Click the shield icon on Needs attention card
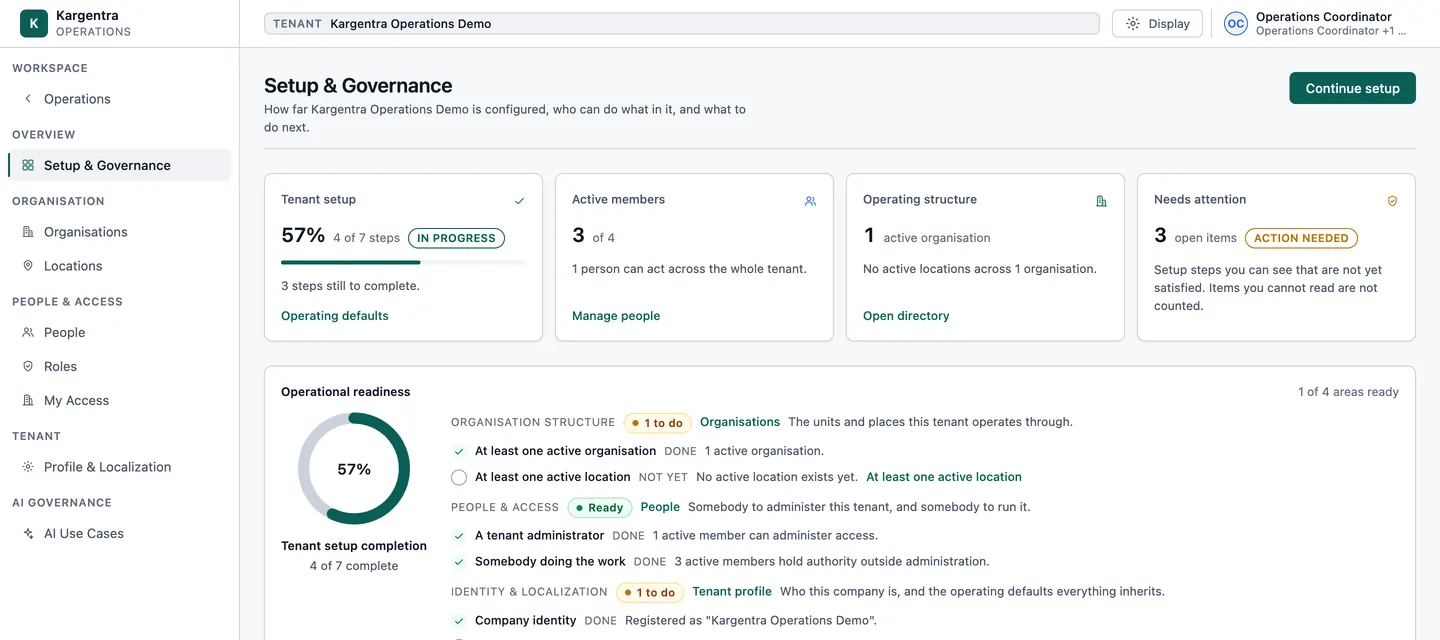 pyautogui.click(x=1392, y=201)
